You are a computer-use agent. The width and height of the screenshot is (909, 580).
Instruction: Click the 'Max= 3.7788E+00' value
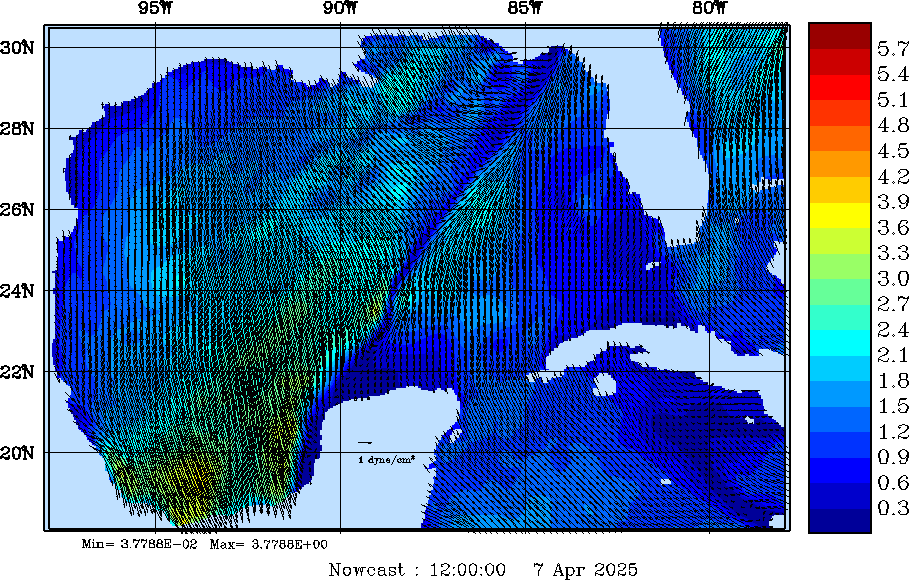(268, 545)
